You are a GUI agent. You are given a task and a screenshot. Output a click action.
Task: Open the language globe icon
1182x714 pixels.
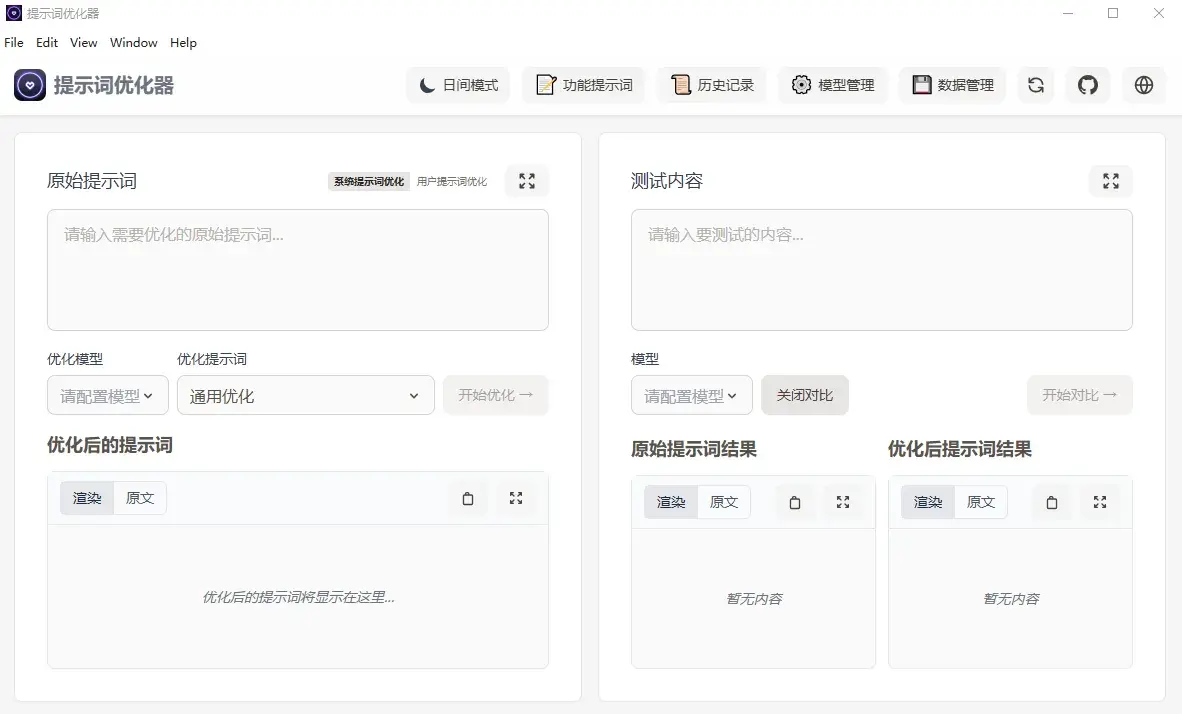tap(1143, 85)
